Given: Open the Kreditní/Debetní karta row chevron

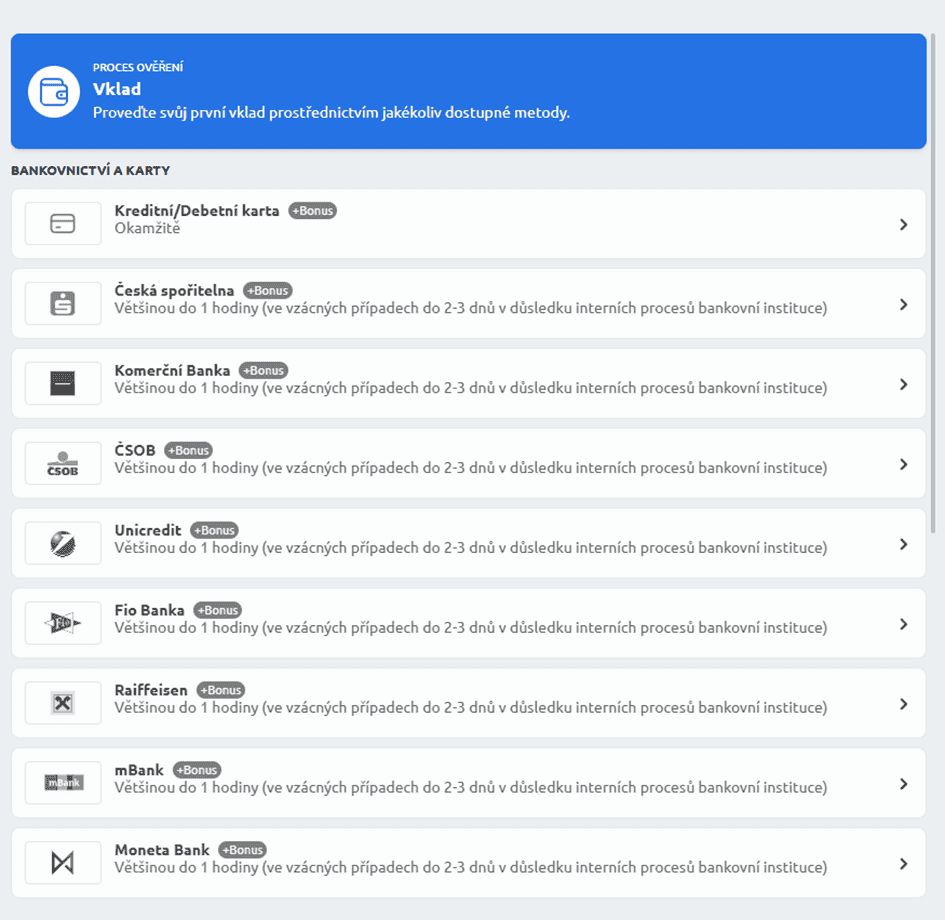Looking at the screenshot, I should [x=903, y=224].
